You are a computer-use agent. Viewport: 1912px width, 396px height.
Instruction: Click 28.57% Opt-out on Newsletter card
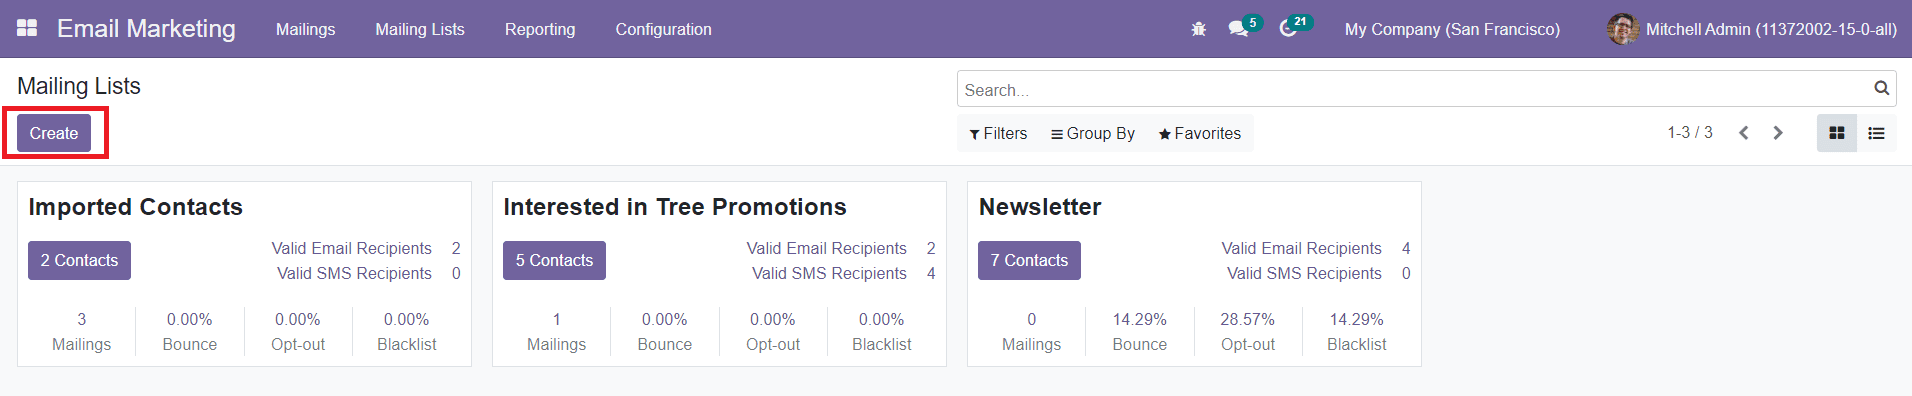1248,331
